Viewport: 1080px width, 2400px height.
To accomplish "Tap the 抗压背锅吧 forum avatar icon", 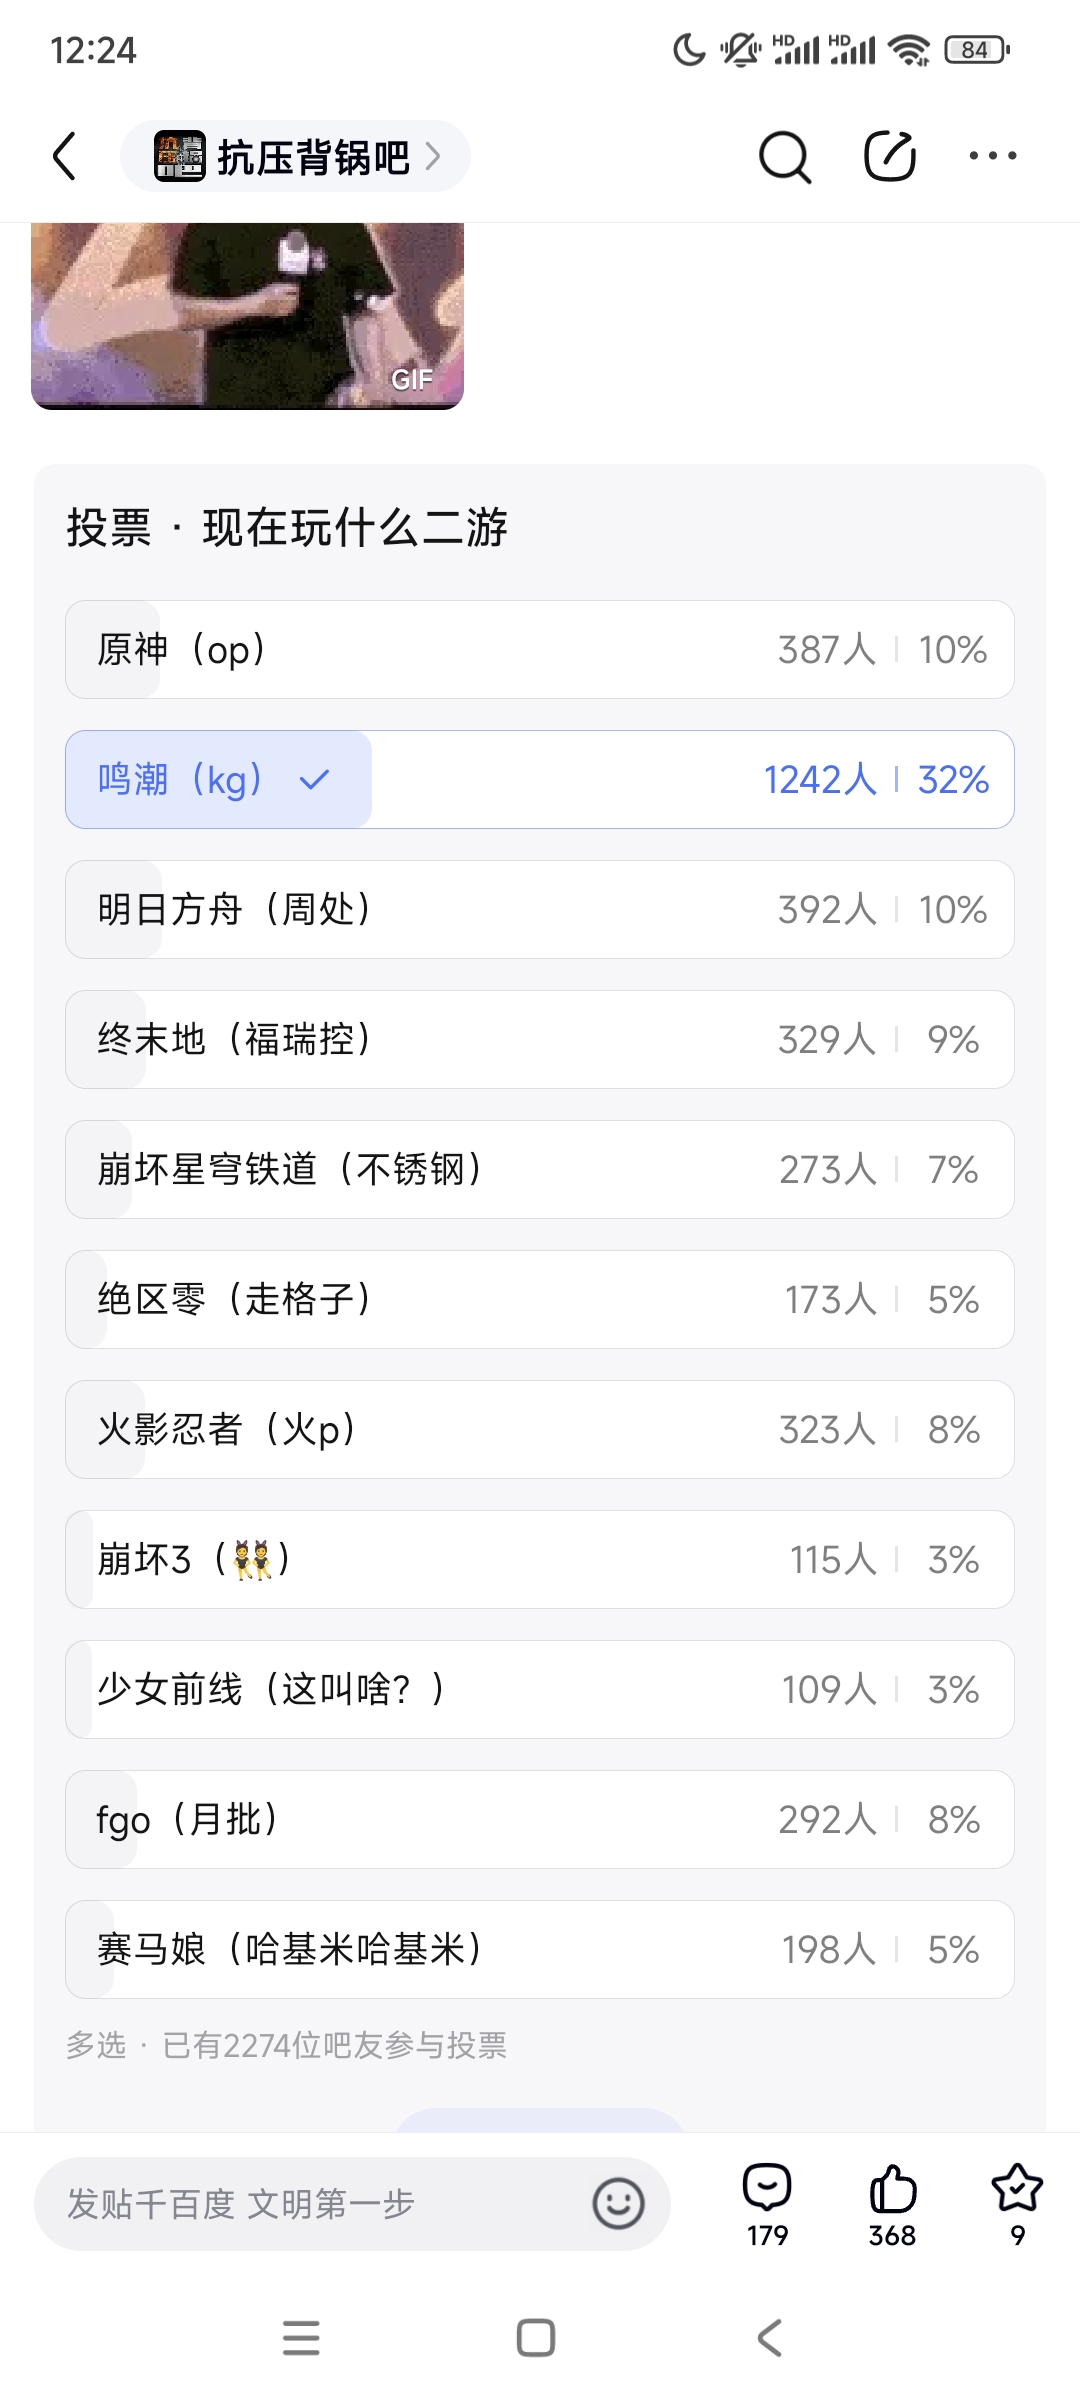I will (180, 157).
